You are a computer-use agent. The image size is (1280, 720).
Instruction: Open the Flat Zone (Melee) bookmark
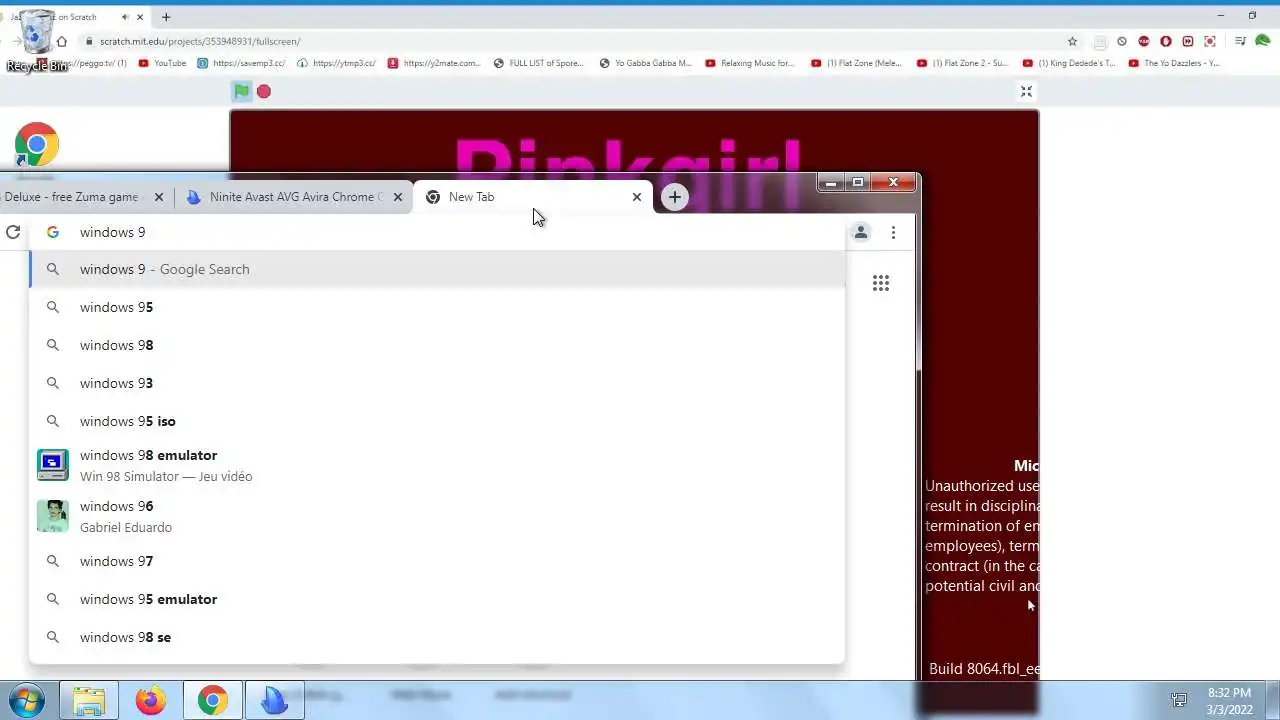tap(856, 63)
